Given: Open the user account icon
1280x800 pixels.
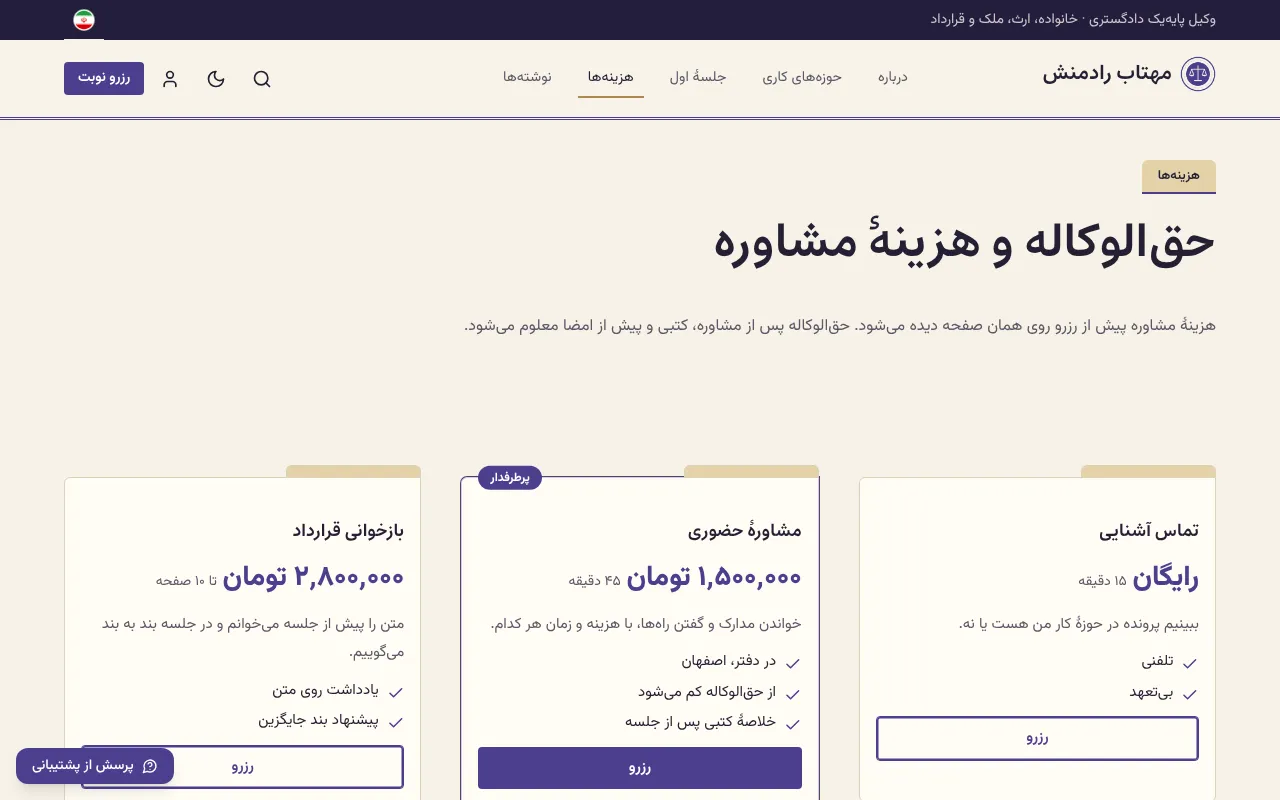Looking at the screenshot, I should (x=170, y=79).
